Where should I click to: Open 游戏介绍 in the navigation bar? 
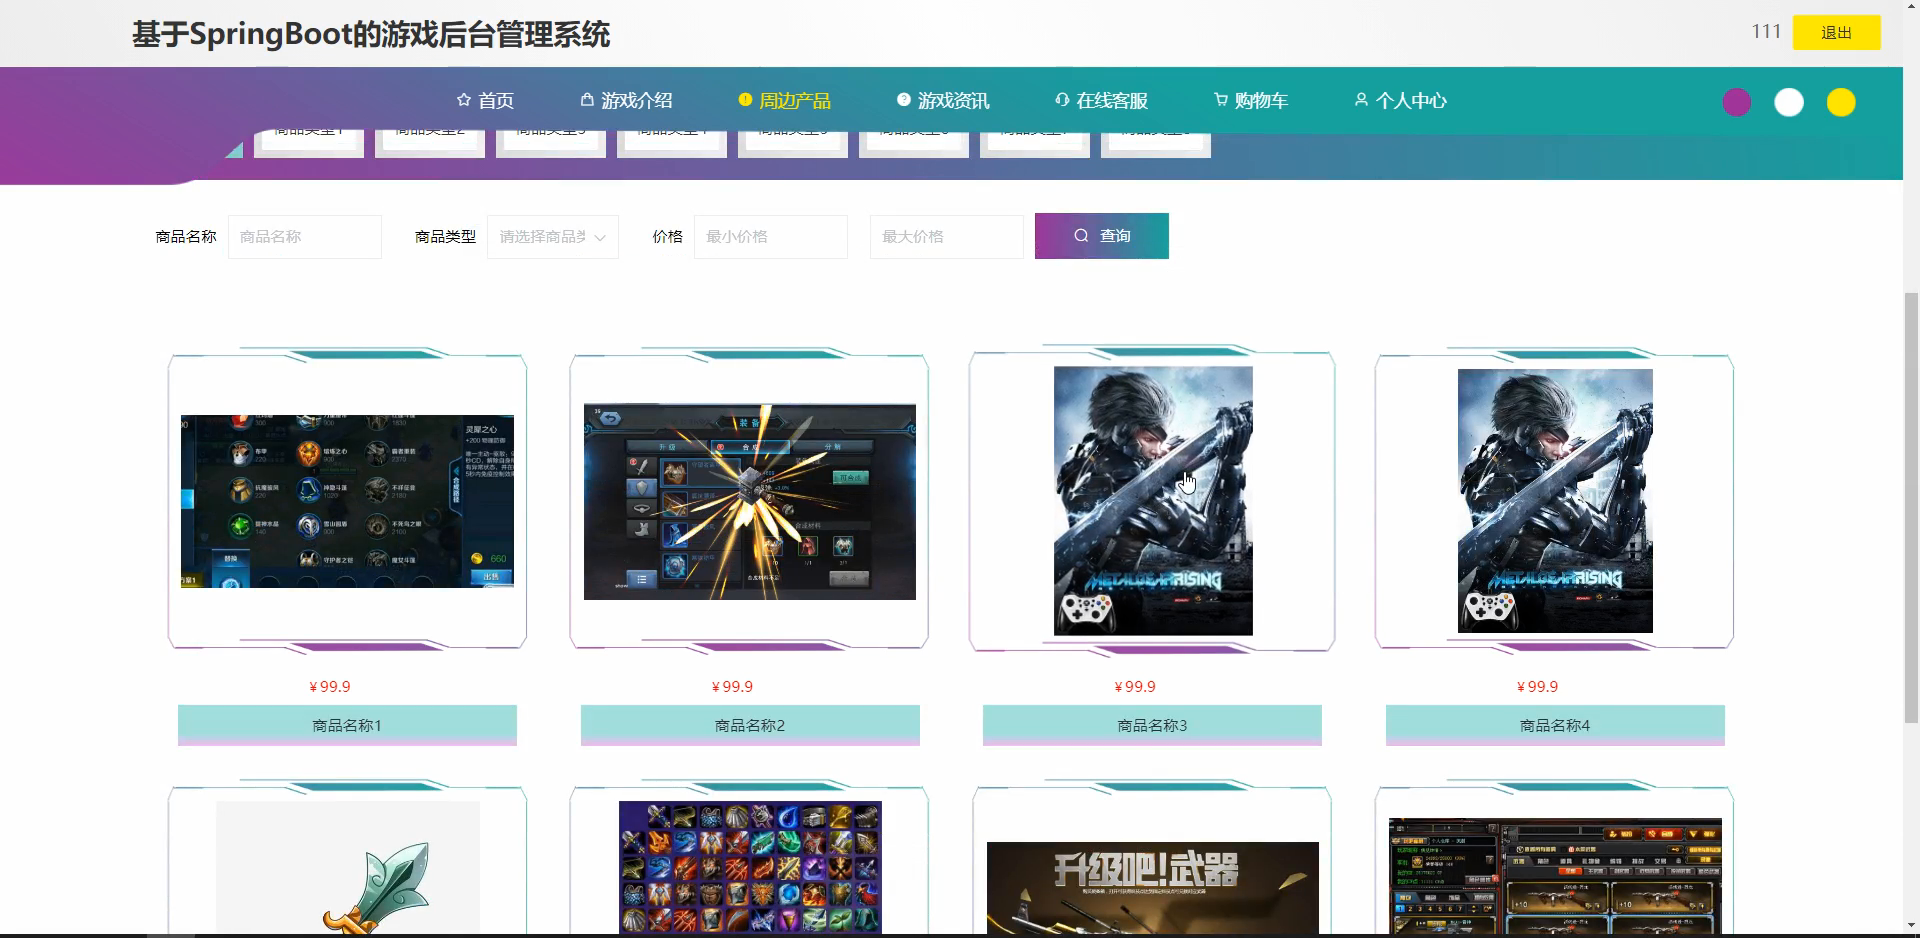click(626, 101)
